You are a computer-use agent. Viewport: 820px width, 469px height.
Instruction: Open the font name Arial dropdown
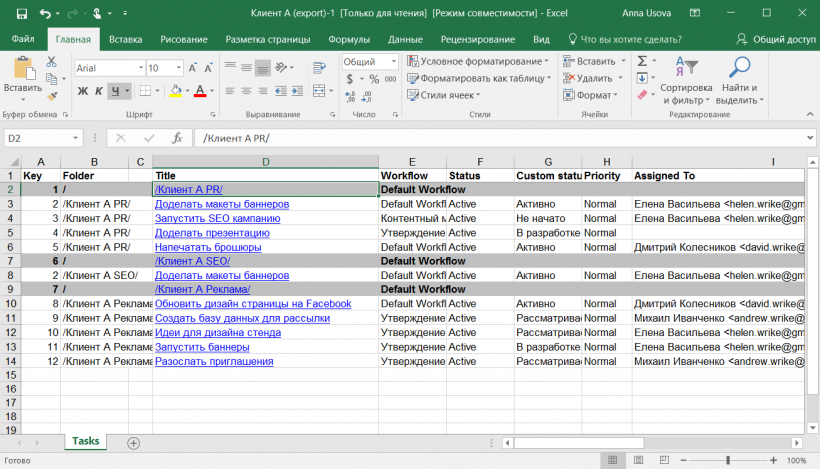141,68
